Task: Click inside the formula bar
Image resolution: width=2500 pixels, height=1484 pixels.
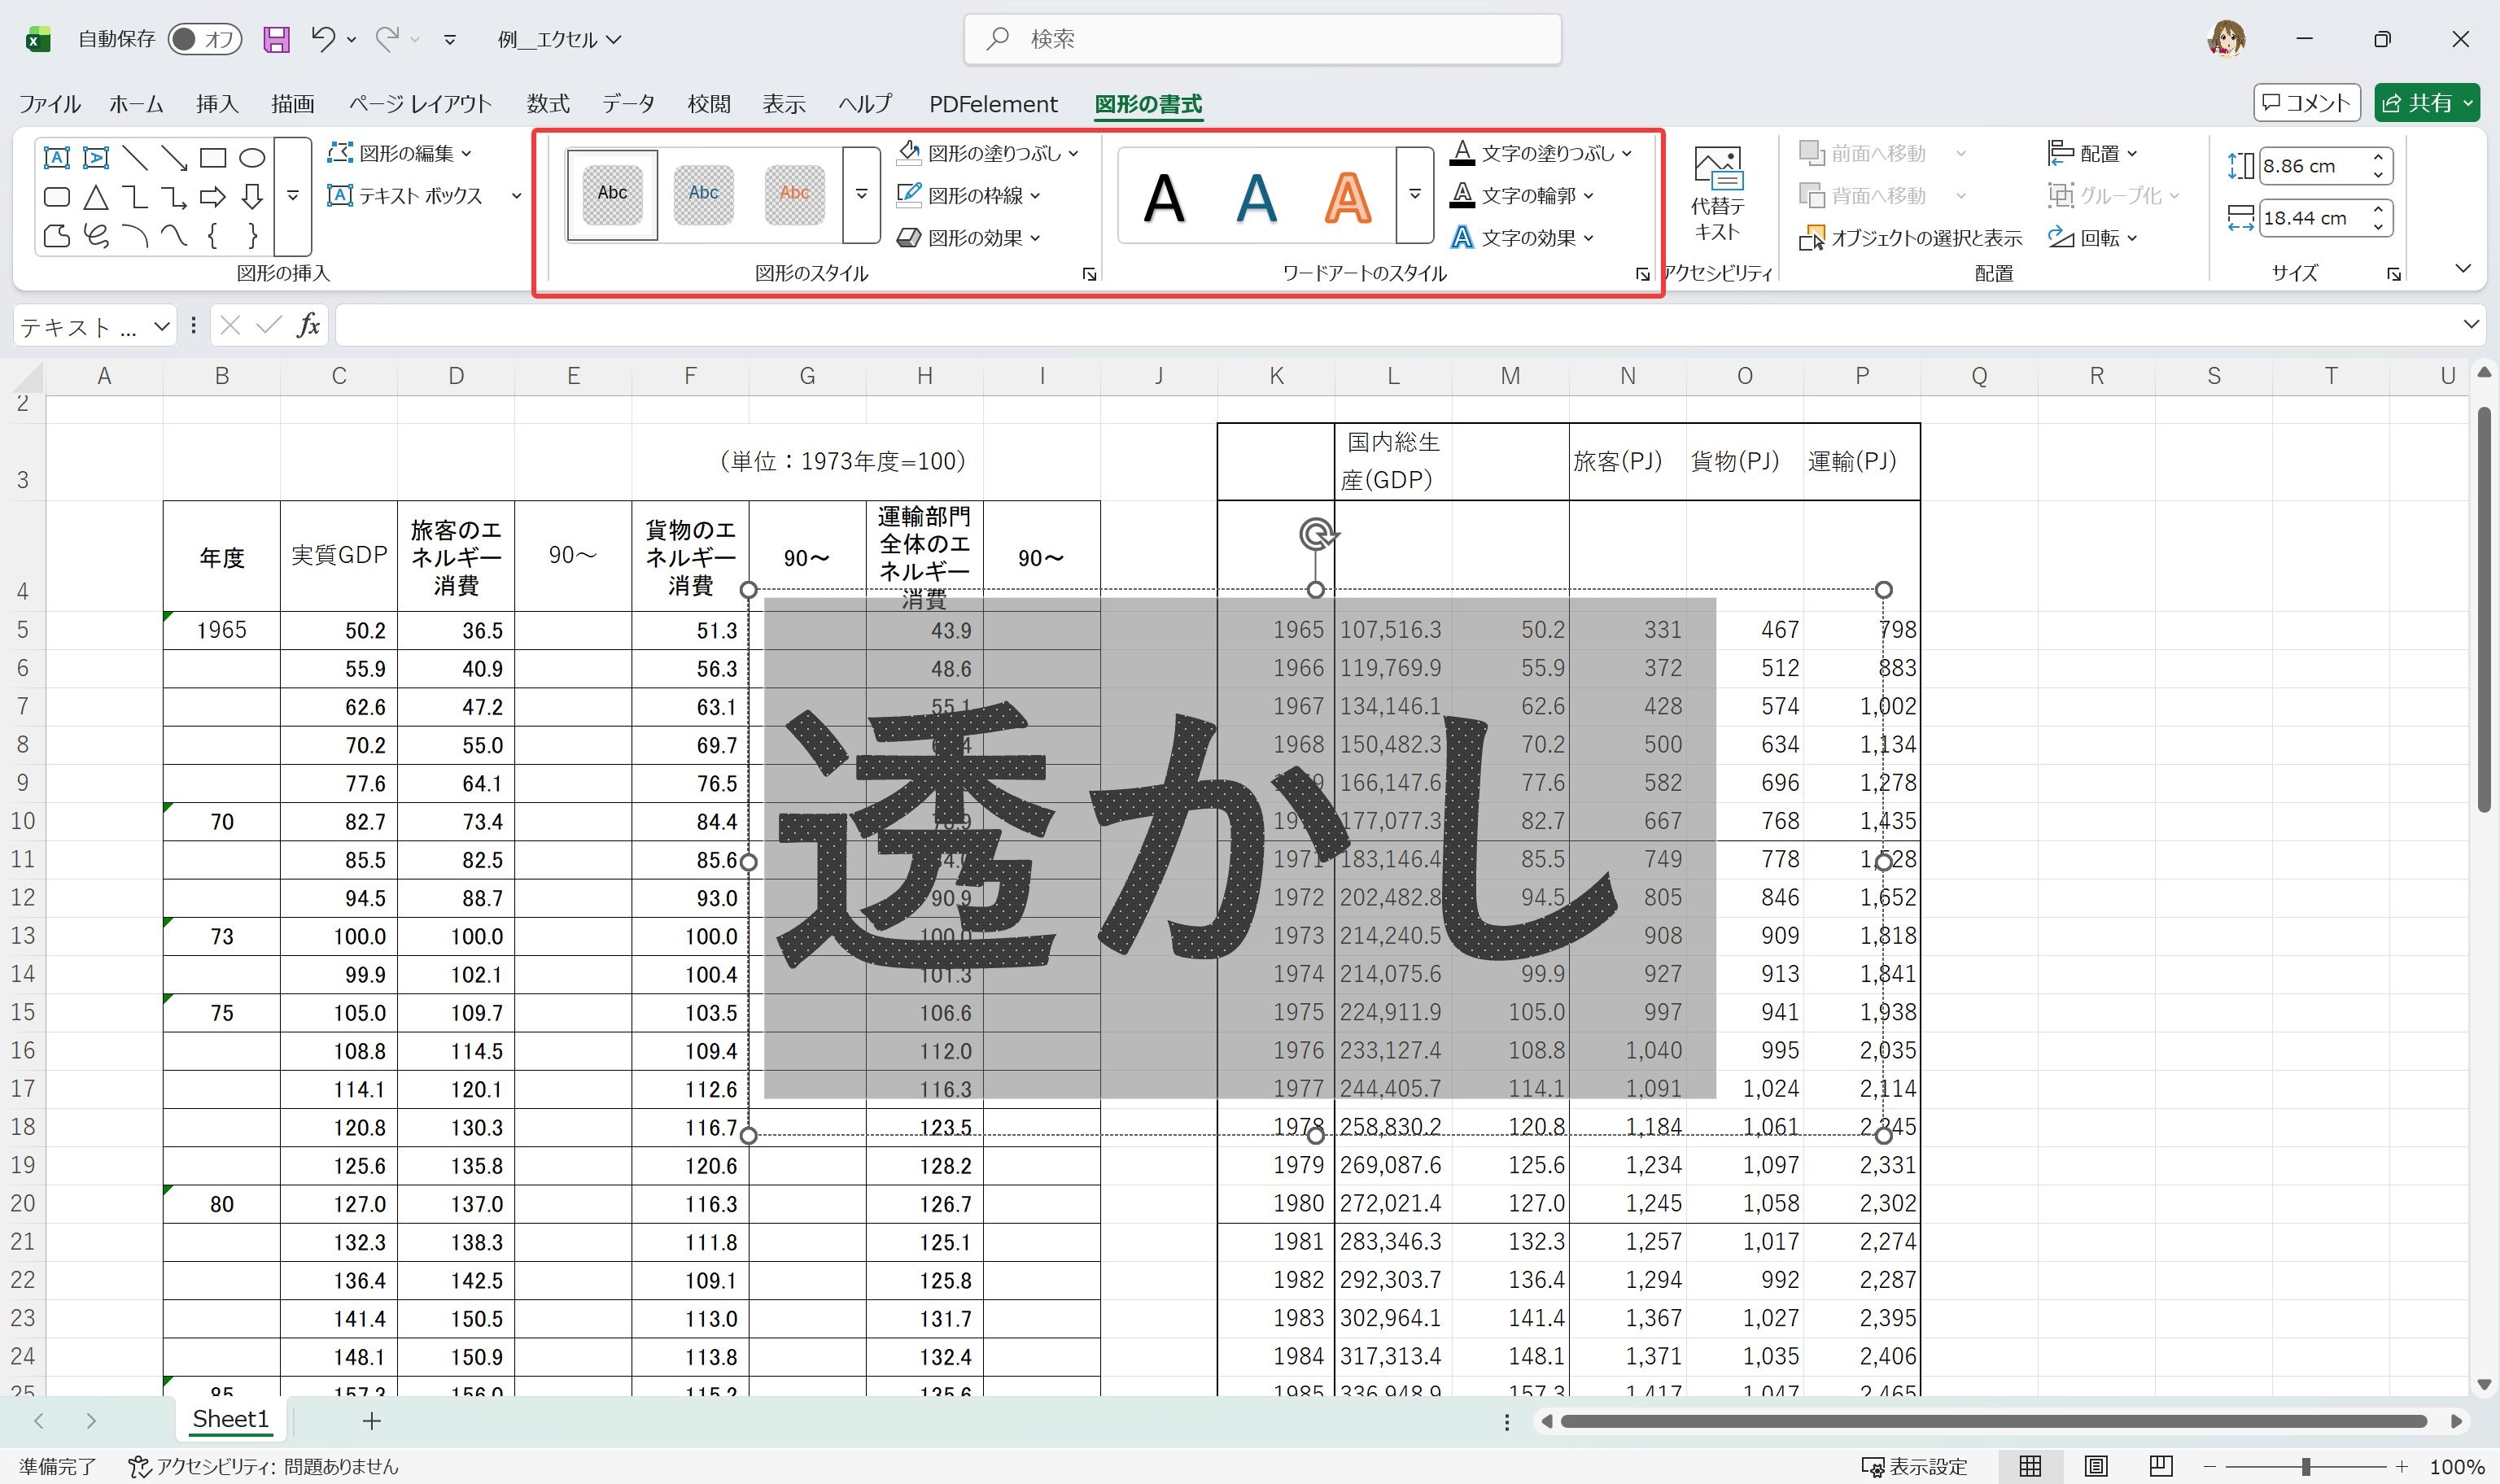Action: (x=1200, y=324)
